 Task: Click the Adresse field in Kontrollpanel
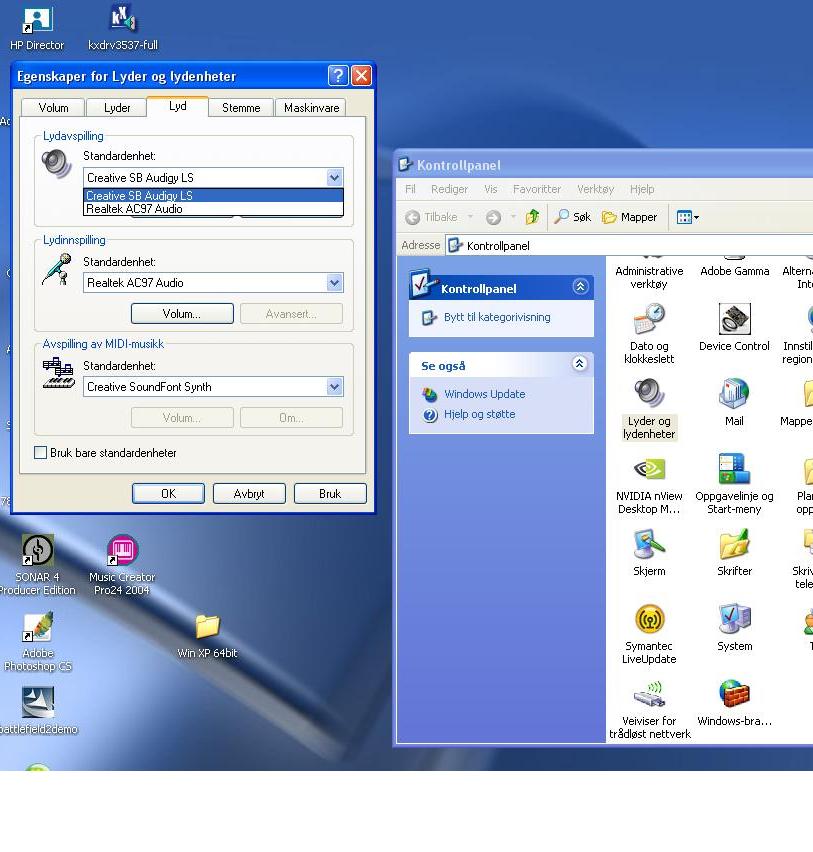click(629, 246)
